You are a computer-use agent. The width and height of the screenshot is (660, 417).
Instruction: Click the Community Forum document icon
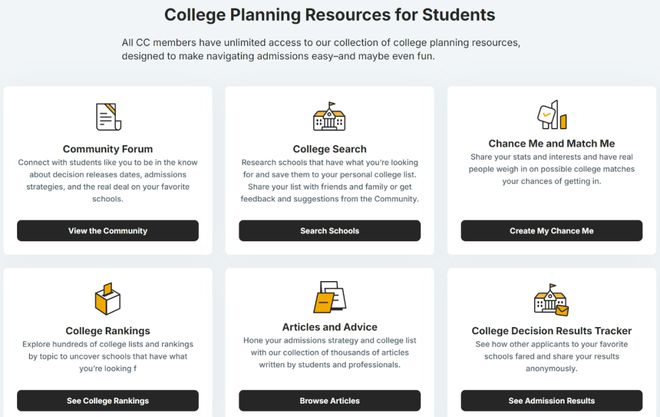pos(108,117)
